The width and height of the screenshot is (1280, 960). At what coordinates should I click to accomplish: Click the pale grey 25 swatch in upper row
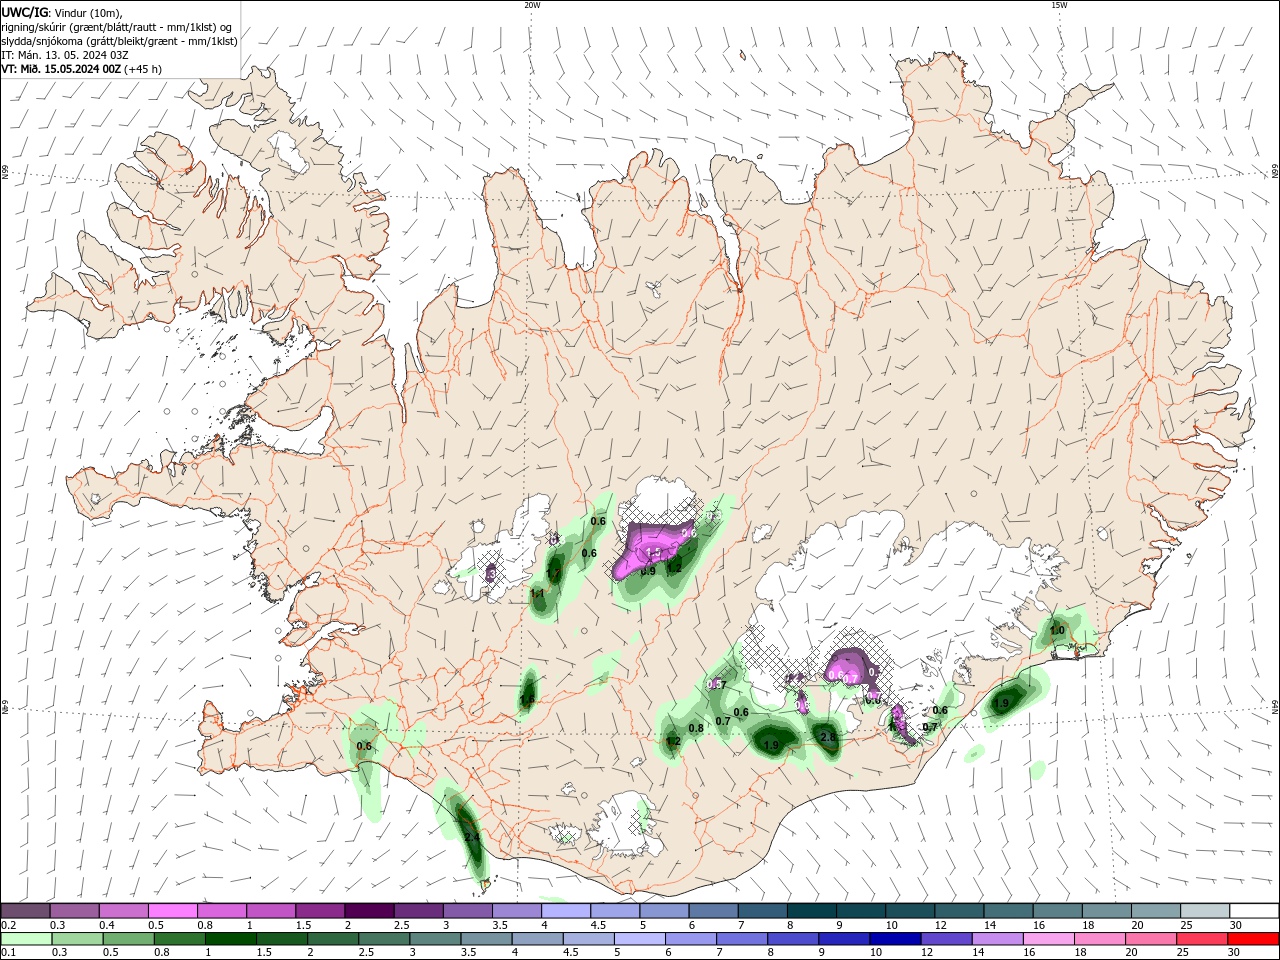1205,911
